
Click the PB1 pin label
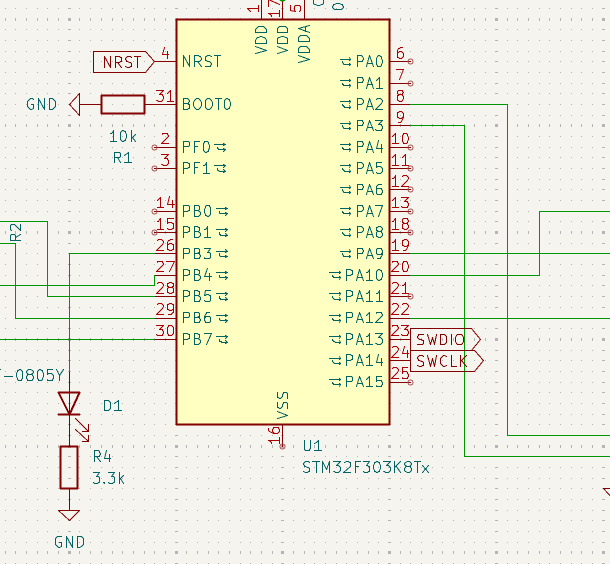[197, 232]
